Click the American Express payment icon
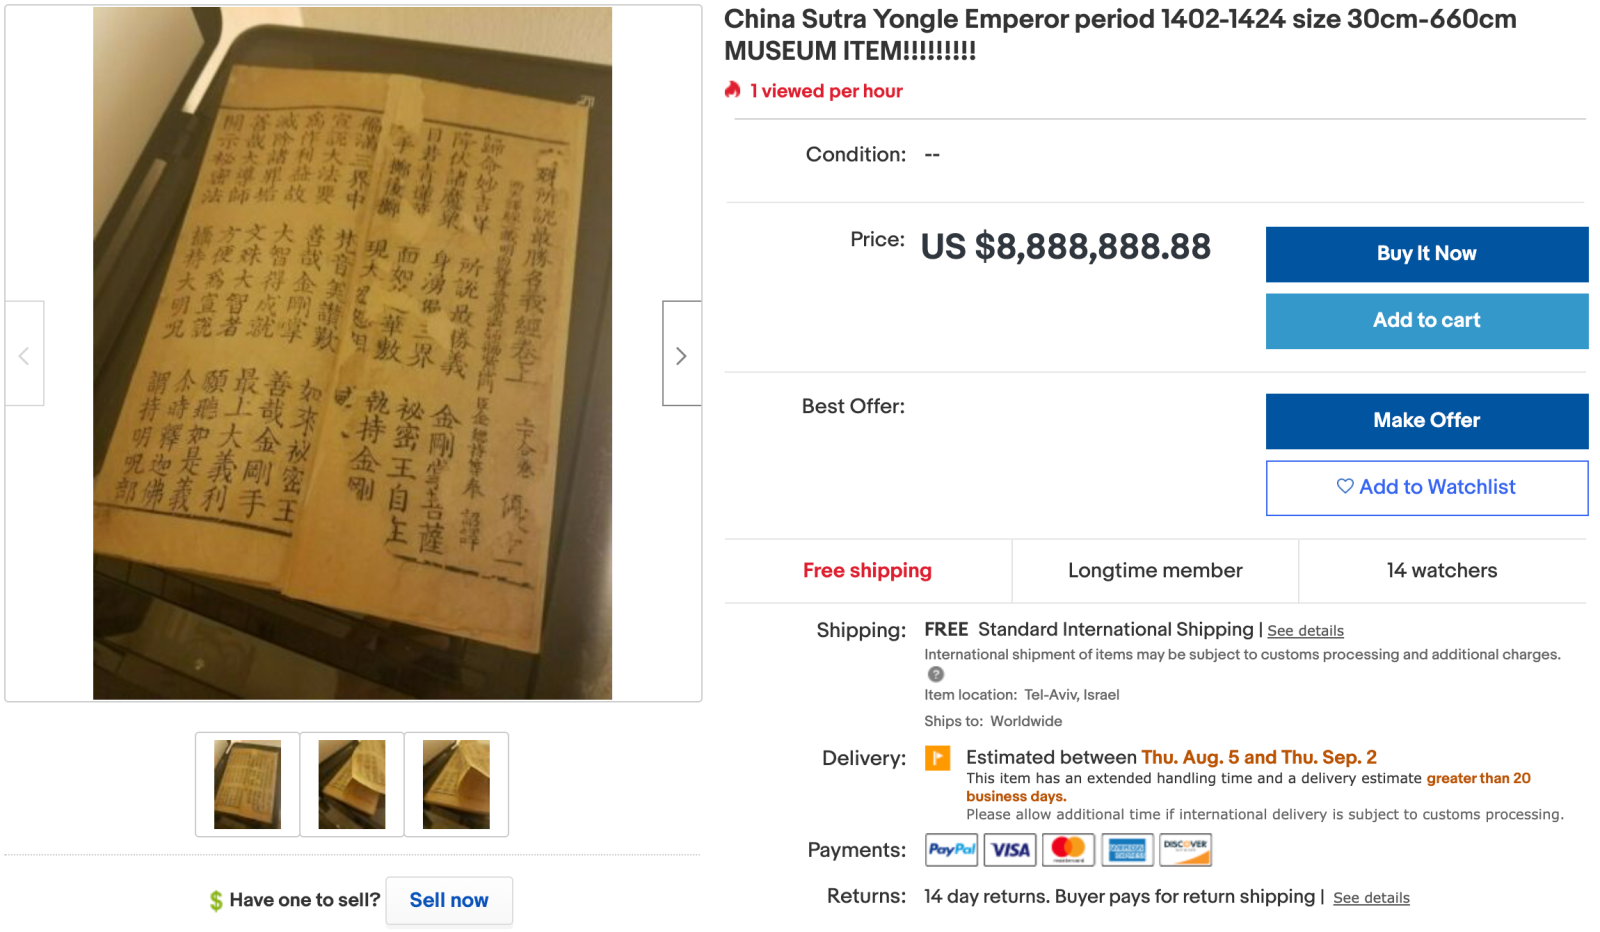The width and height of the screenshot is (1600, 932). click(1127, 850)
